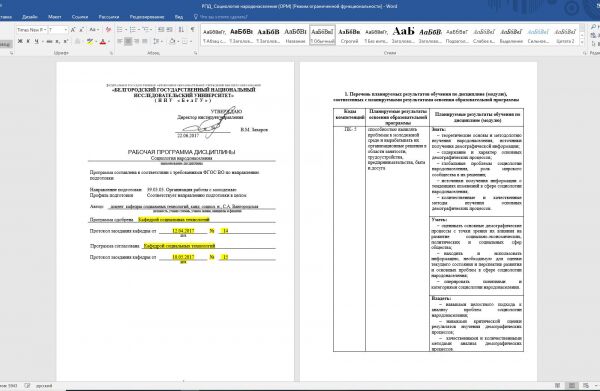Apply the Цитата 2 style
The height and width of the screenshot is (391, 600).
(565, 35)
